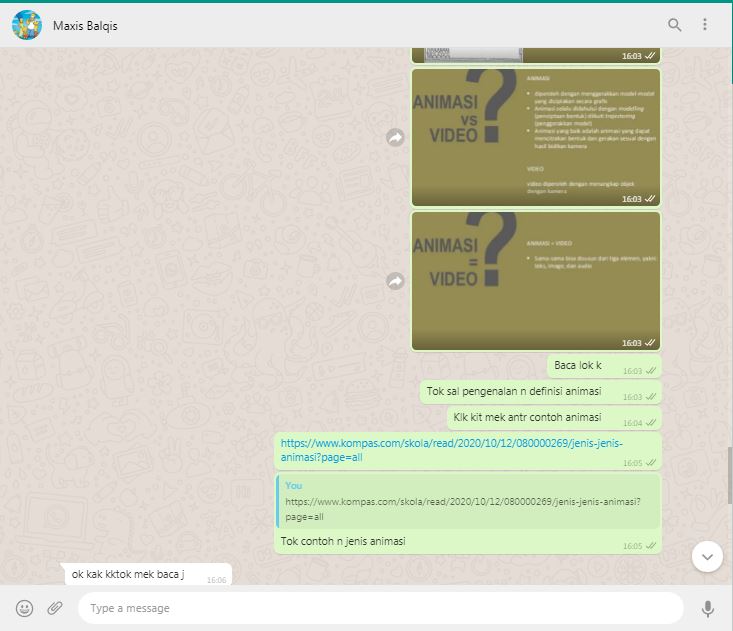The image size is (733, 631).
Task: Click the Type a message field
Action: click(x=380, y=608)
